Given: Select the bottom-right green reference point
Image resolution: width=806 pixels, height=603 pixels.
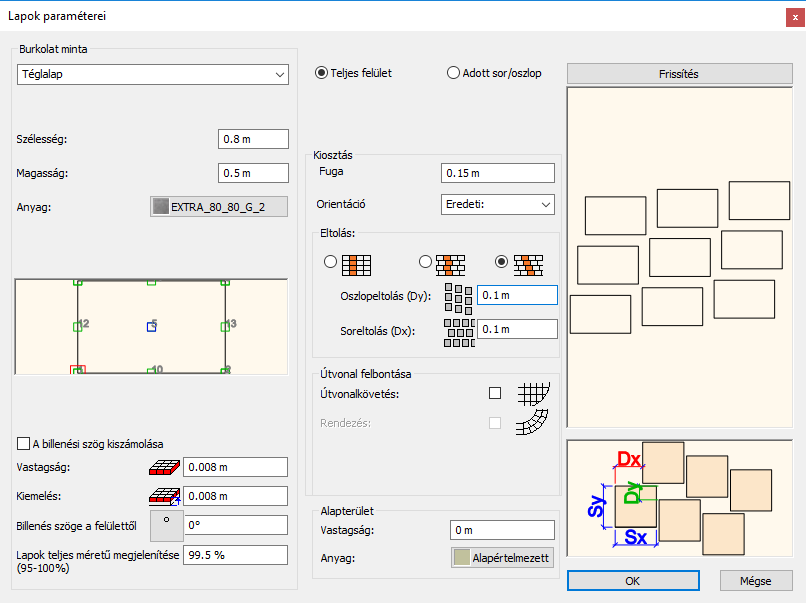Looking at the screenshot, I should 225,370.
